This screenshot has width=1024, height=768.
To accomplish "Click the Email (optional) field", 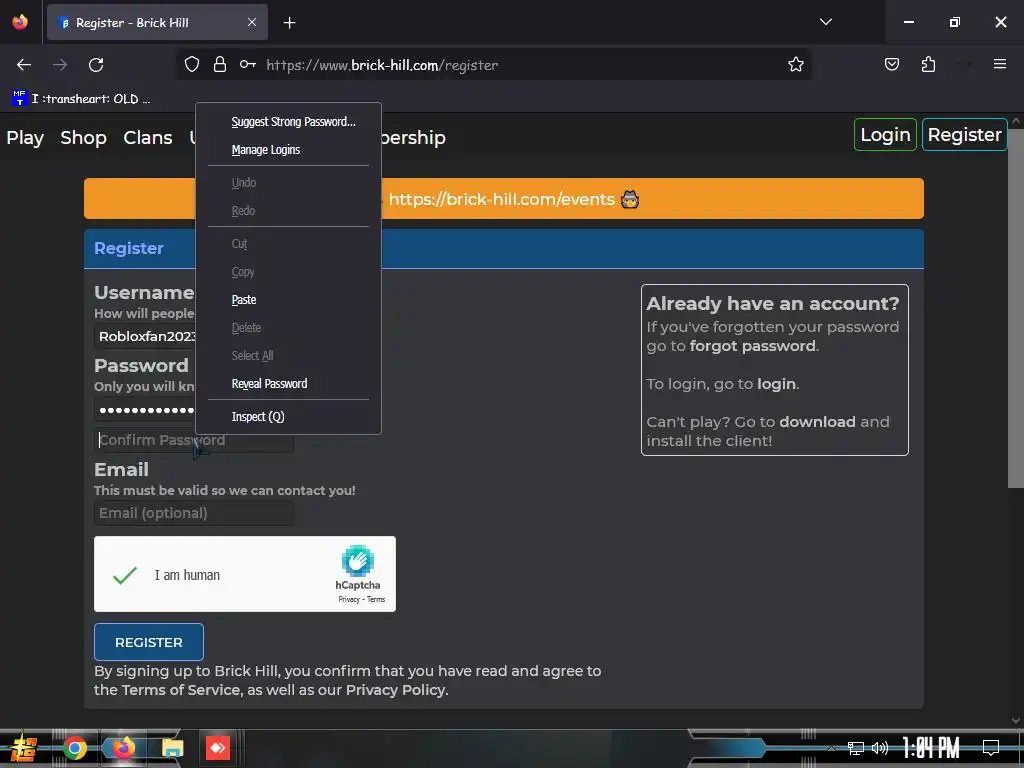I will 194,513.
